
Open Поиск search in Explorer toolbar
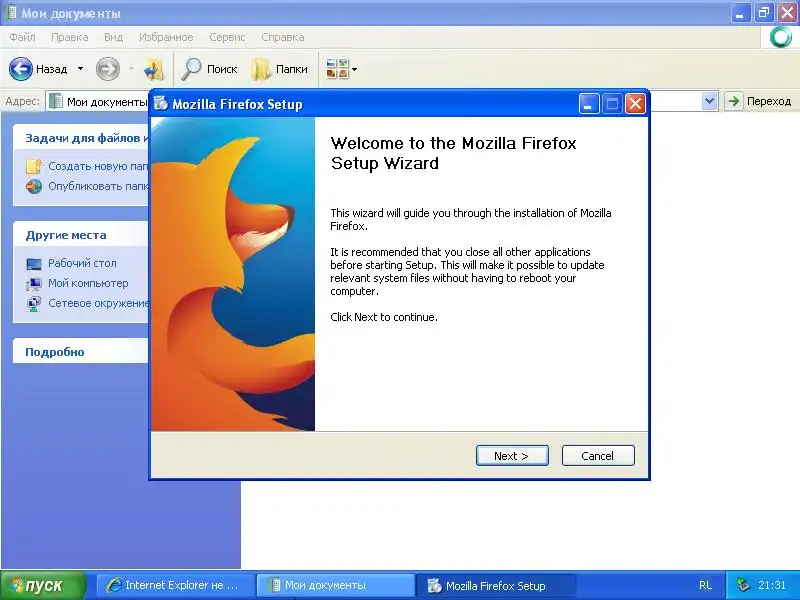tap(210, 69)
